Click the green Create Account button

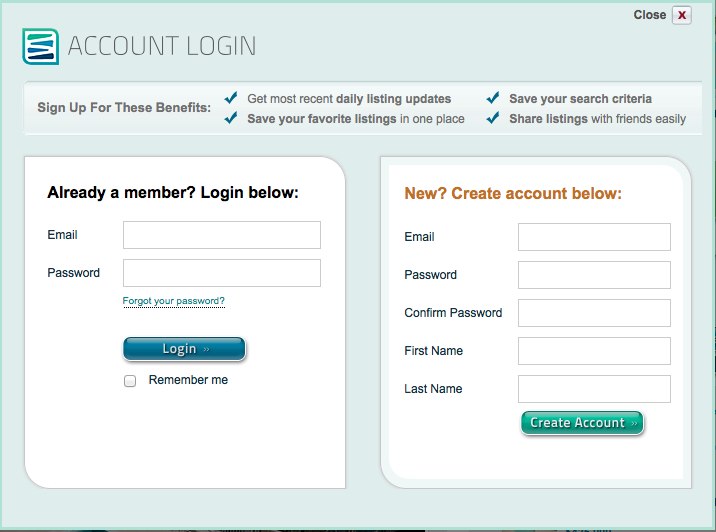[x=582, y=423]
